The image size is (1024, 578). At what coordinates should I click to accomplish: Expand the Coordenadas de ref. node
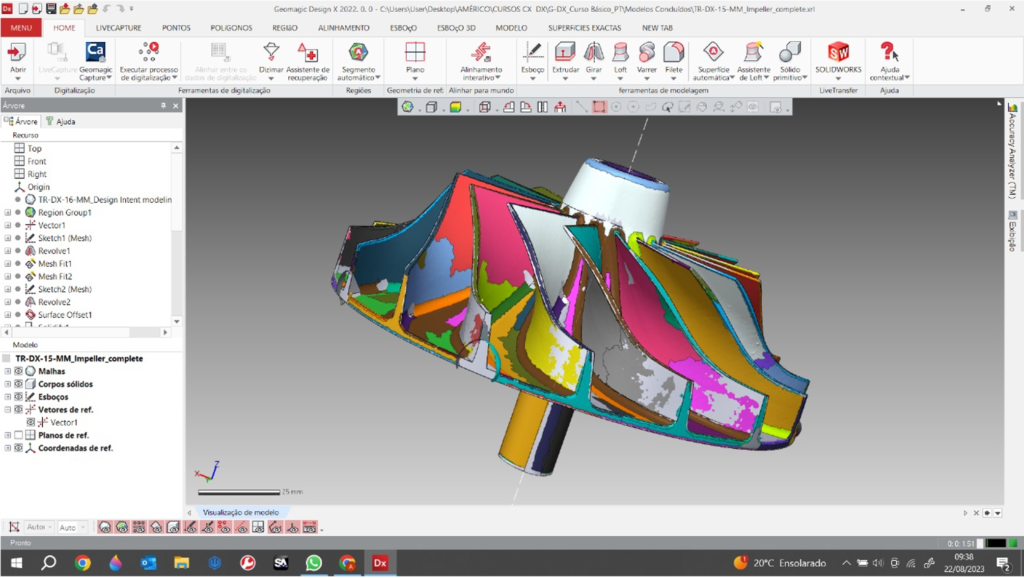(x=8, y=449)
